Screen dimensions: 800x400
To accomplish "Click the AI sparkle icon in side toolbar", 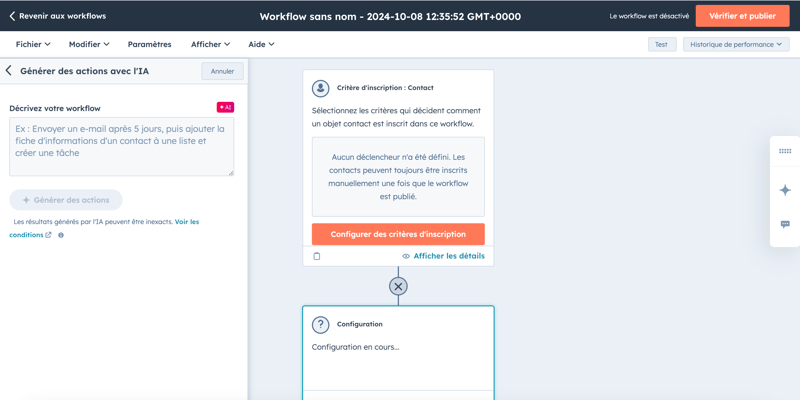I will [x=785, y=190].
